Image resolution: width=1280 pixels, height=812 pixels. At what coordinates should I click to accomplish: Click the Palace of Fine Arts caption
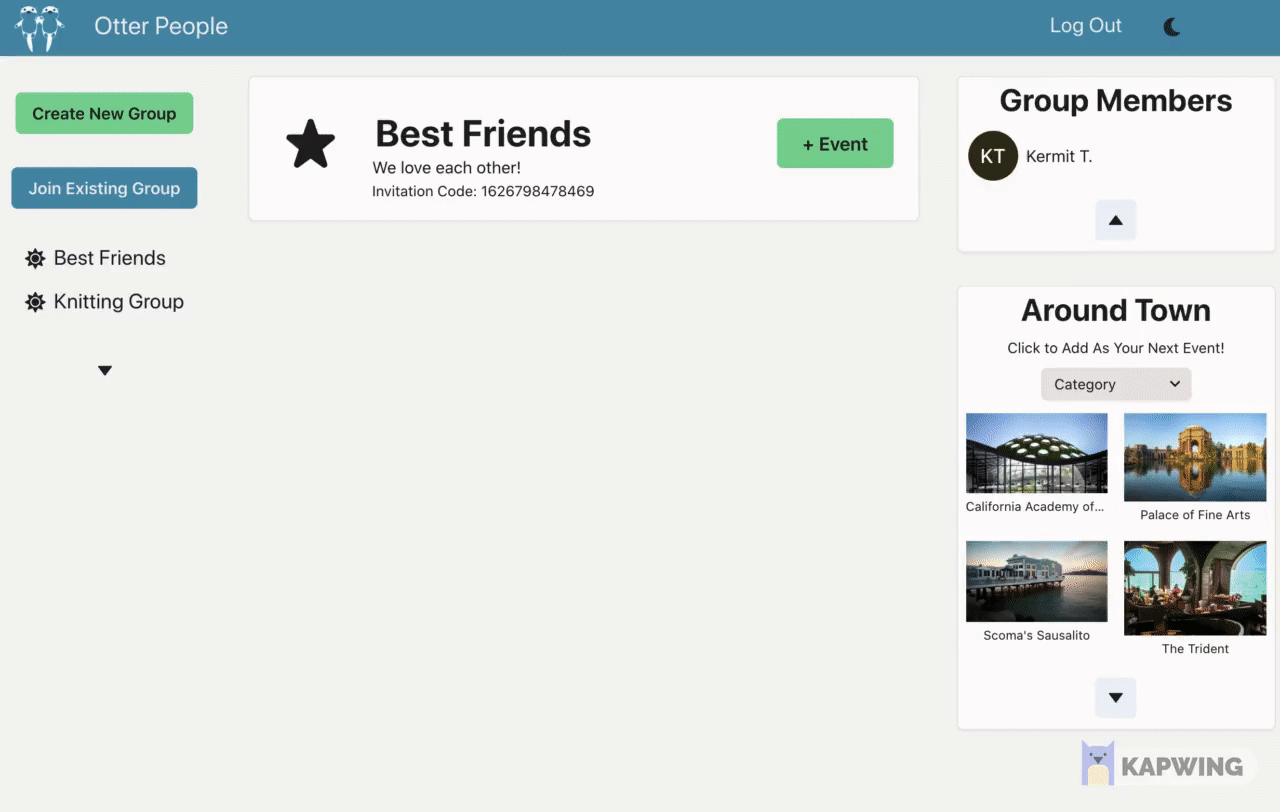(x=1195, y=515)
